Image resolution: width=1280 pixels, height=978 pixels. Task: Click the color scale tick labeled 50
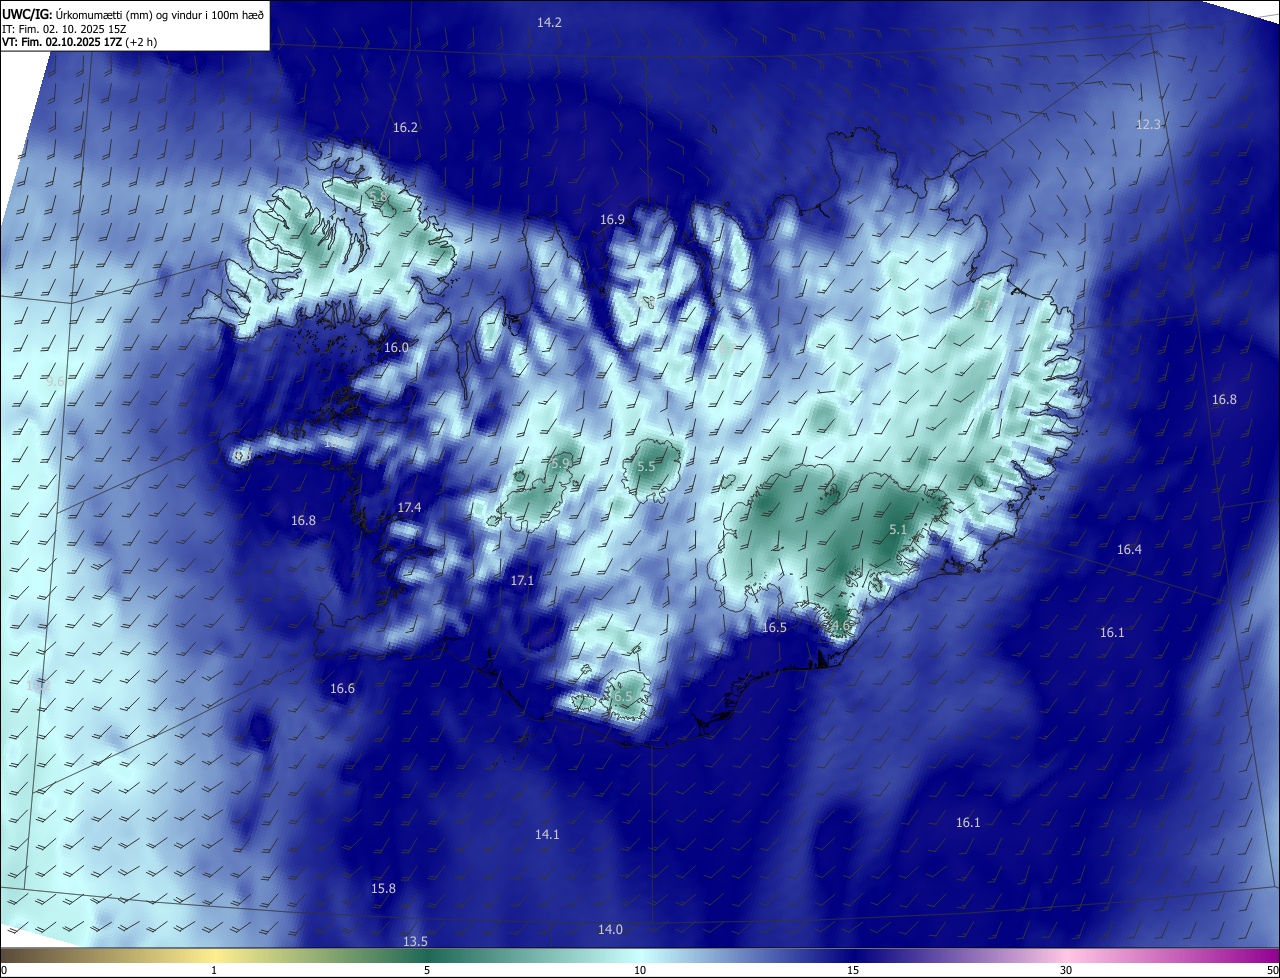(x=1273, y=970)
